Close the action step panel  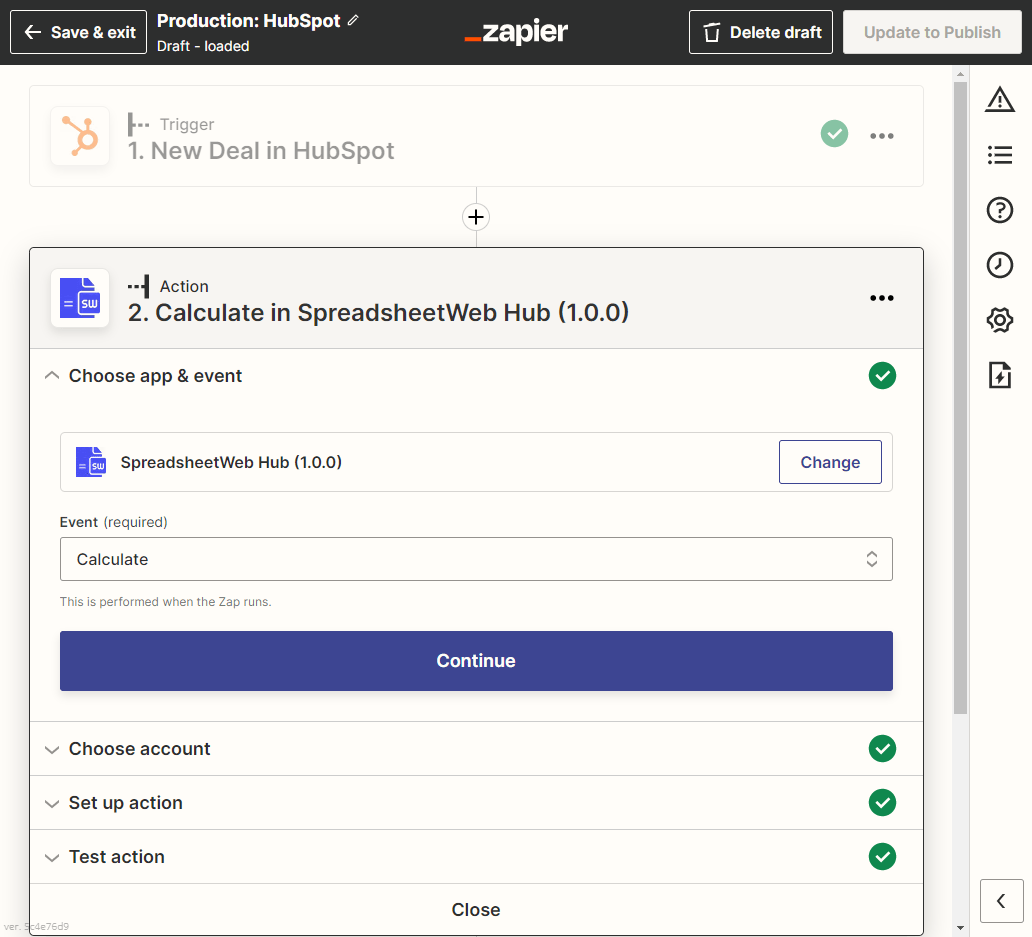click(x=476, y=909)
